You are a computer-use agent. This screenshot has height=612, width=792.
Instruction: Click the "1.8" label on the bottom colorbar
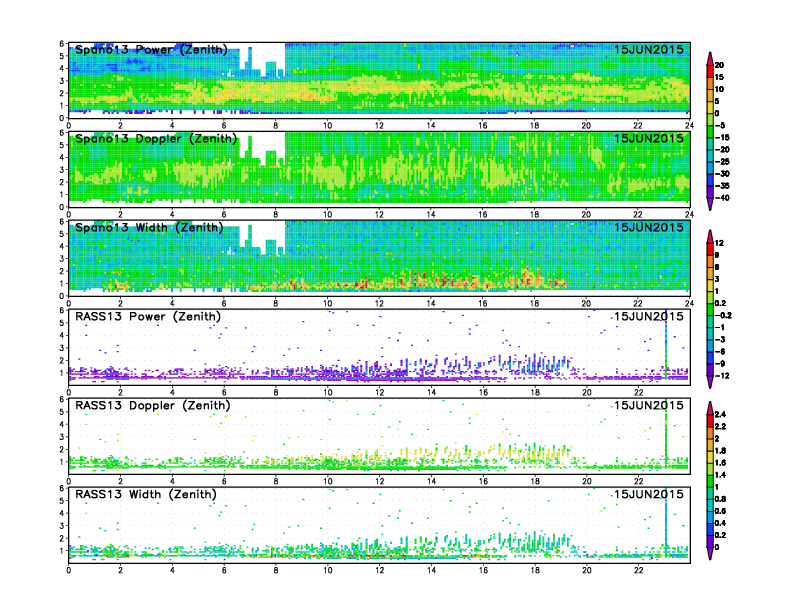[720, 450]
